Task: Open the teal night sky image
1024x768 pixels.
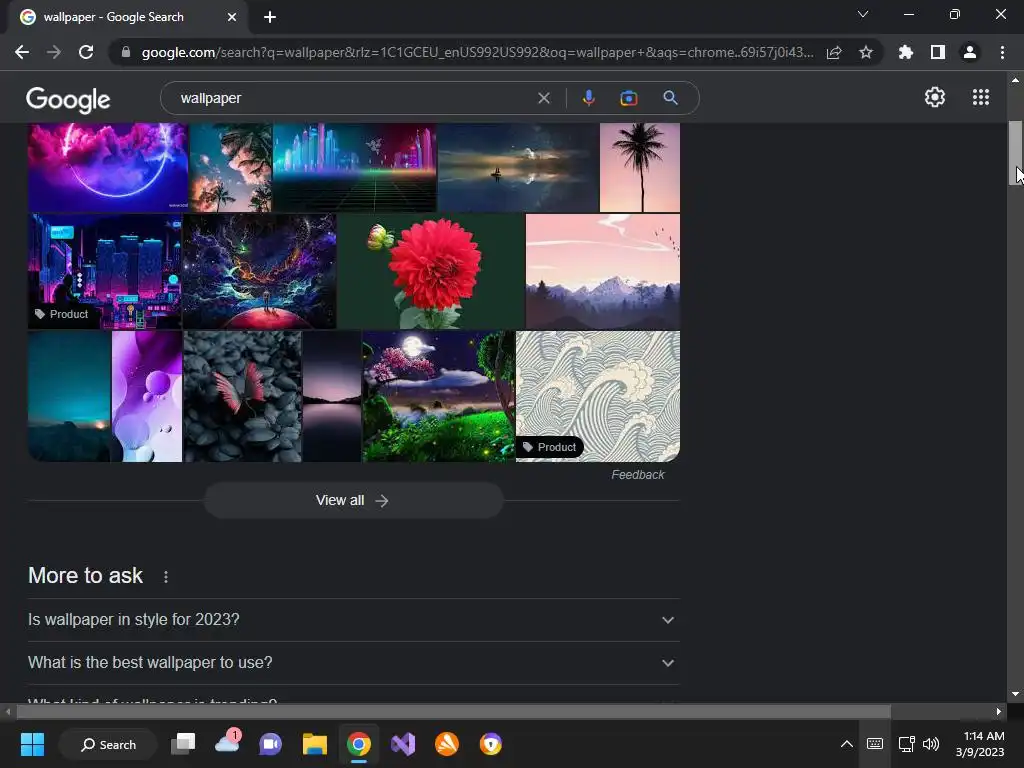Action: tap(69, 396)
